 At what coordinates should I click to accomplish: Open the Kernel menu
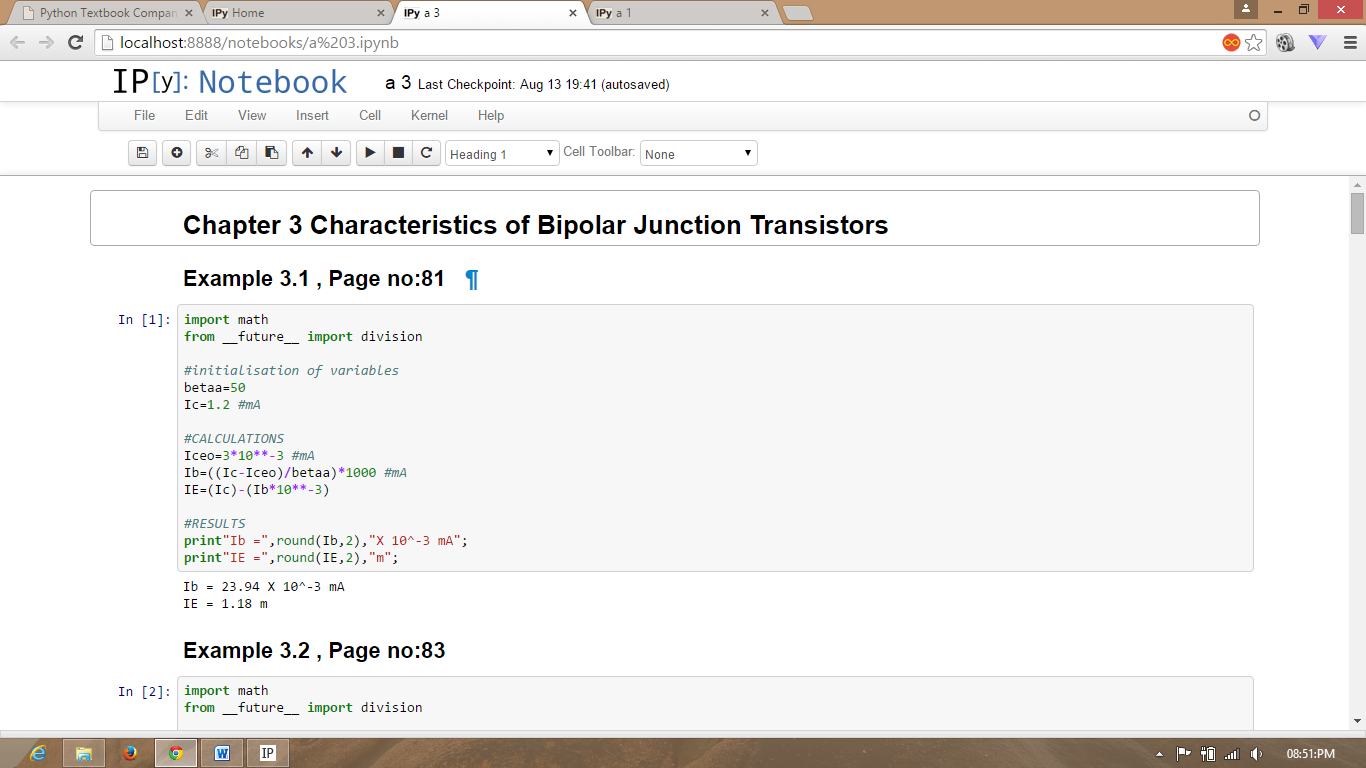click(429, 115)
